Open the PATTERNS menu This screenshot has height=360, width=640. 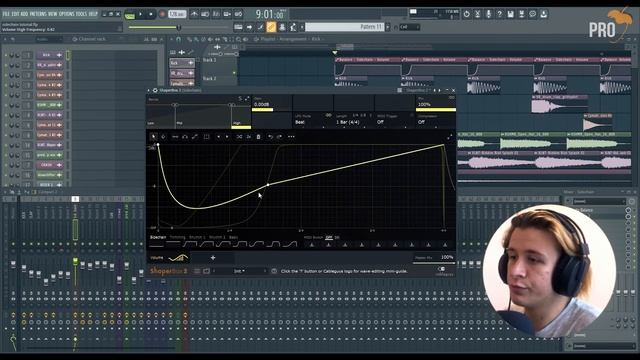tap(38, 14)
